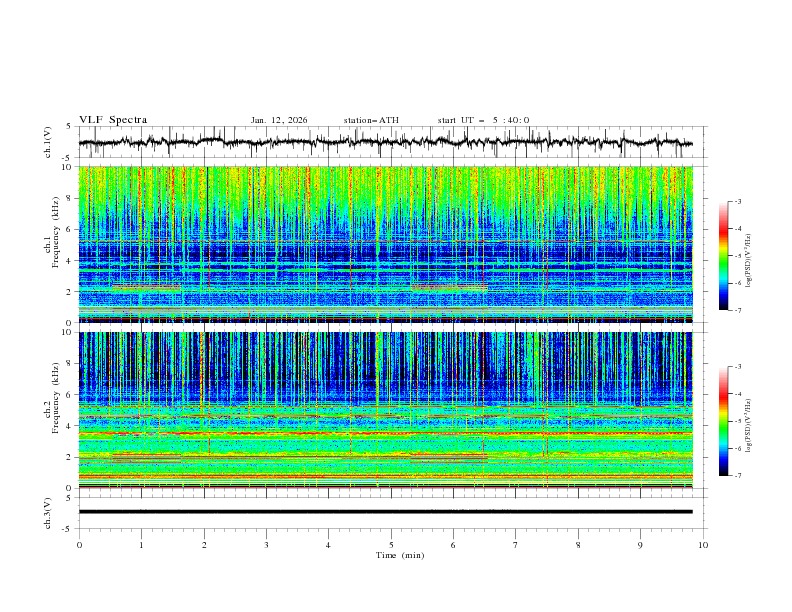
Task: Click the ch.1 frequency spectrogram panel
Action: [x=385, y=244]
